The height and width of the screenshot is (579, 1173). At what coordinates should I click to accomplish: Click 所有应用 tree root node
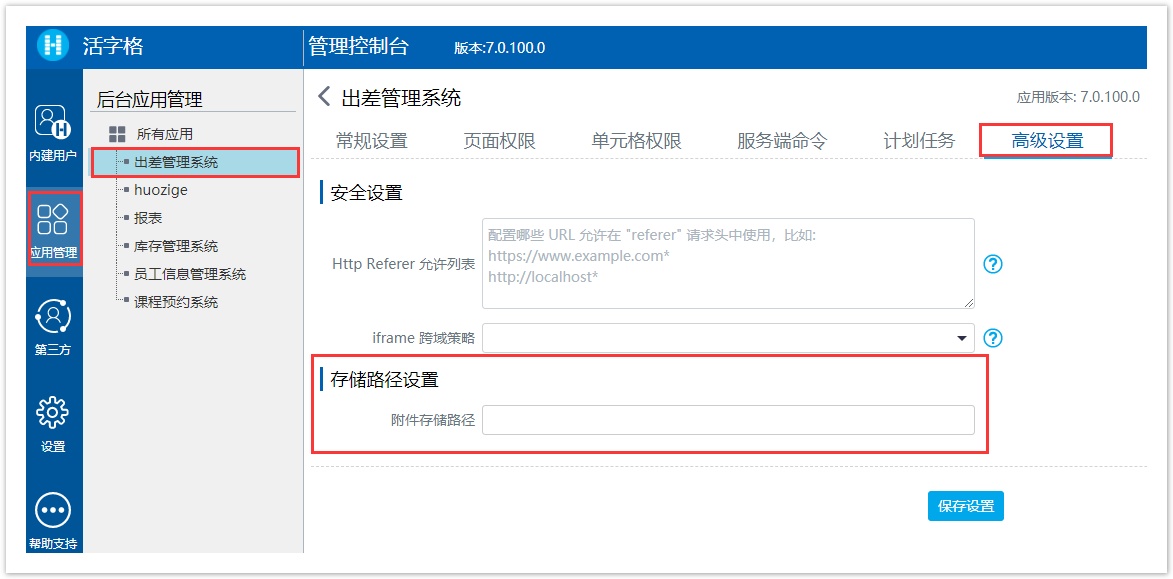(164, 134)
